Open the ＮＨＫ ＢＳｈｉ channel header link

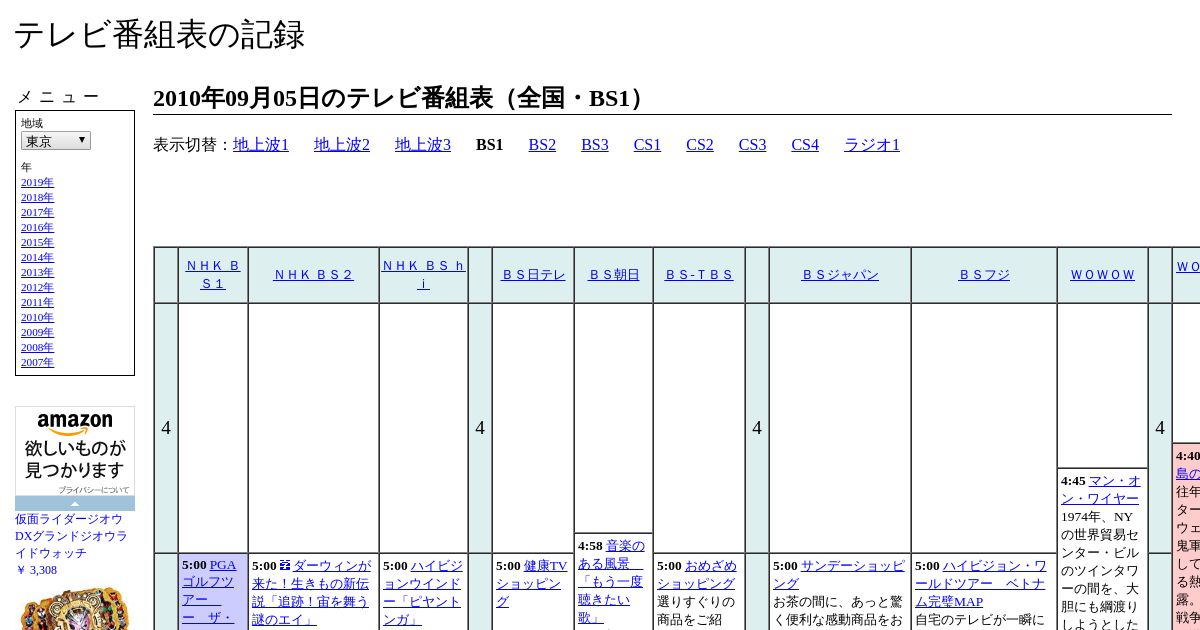click(x=423, y=275)
